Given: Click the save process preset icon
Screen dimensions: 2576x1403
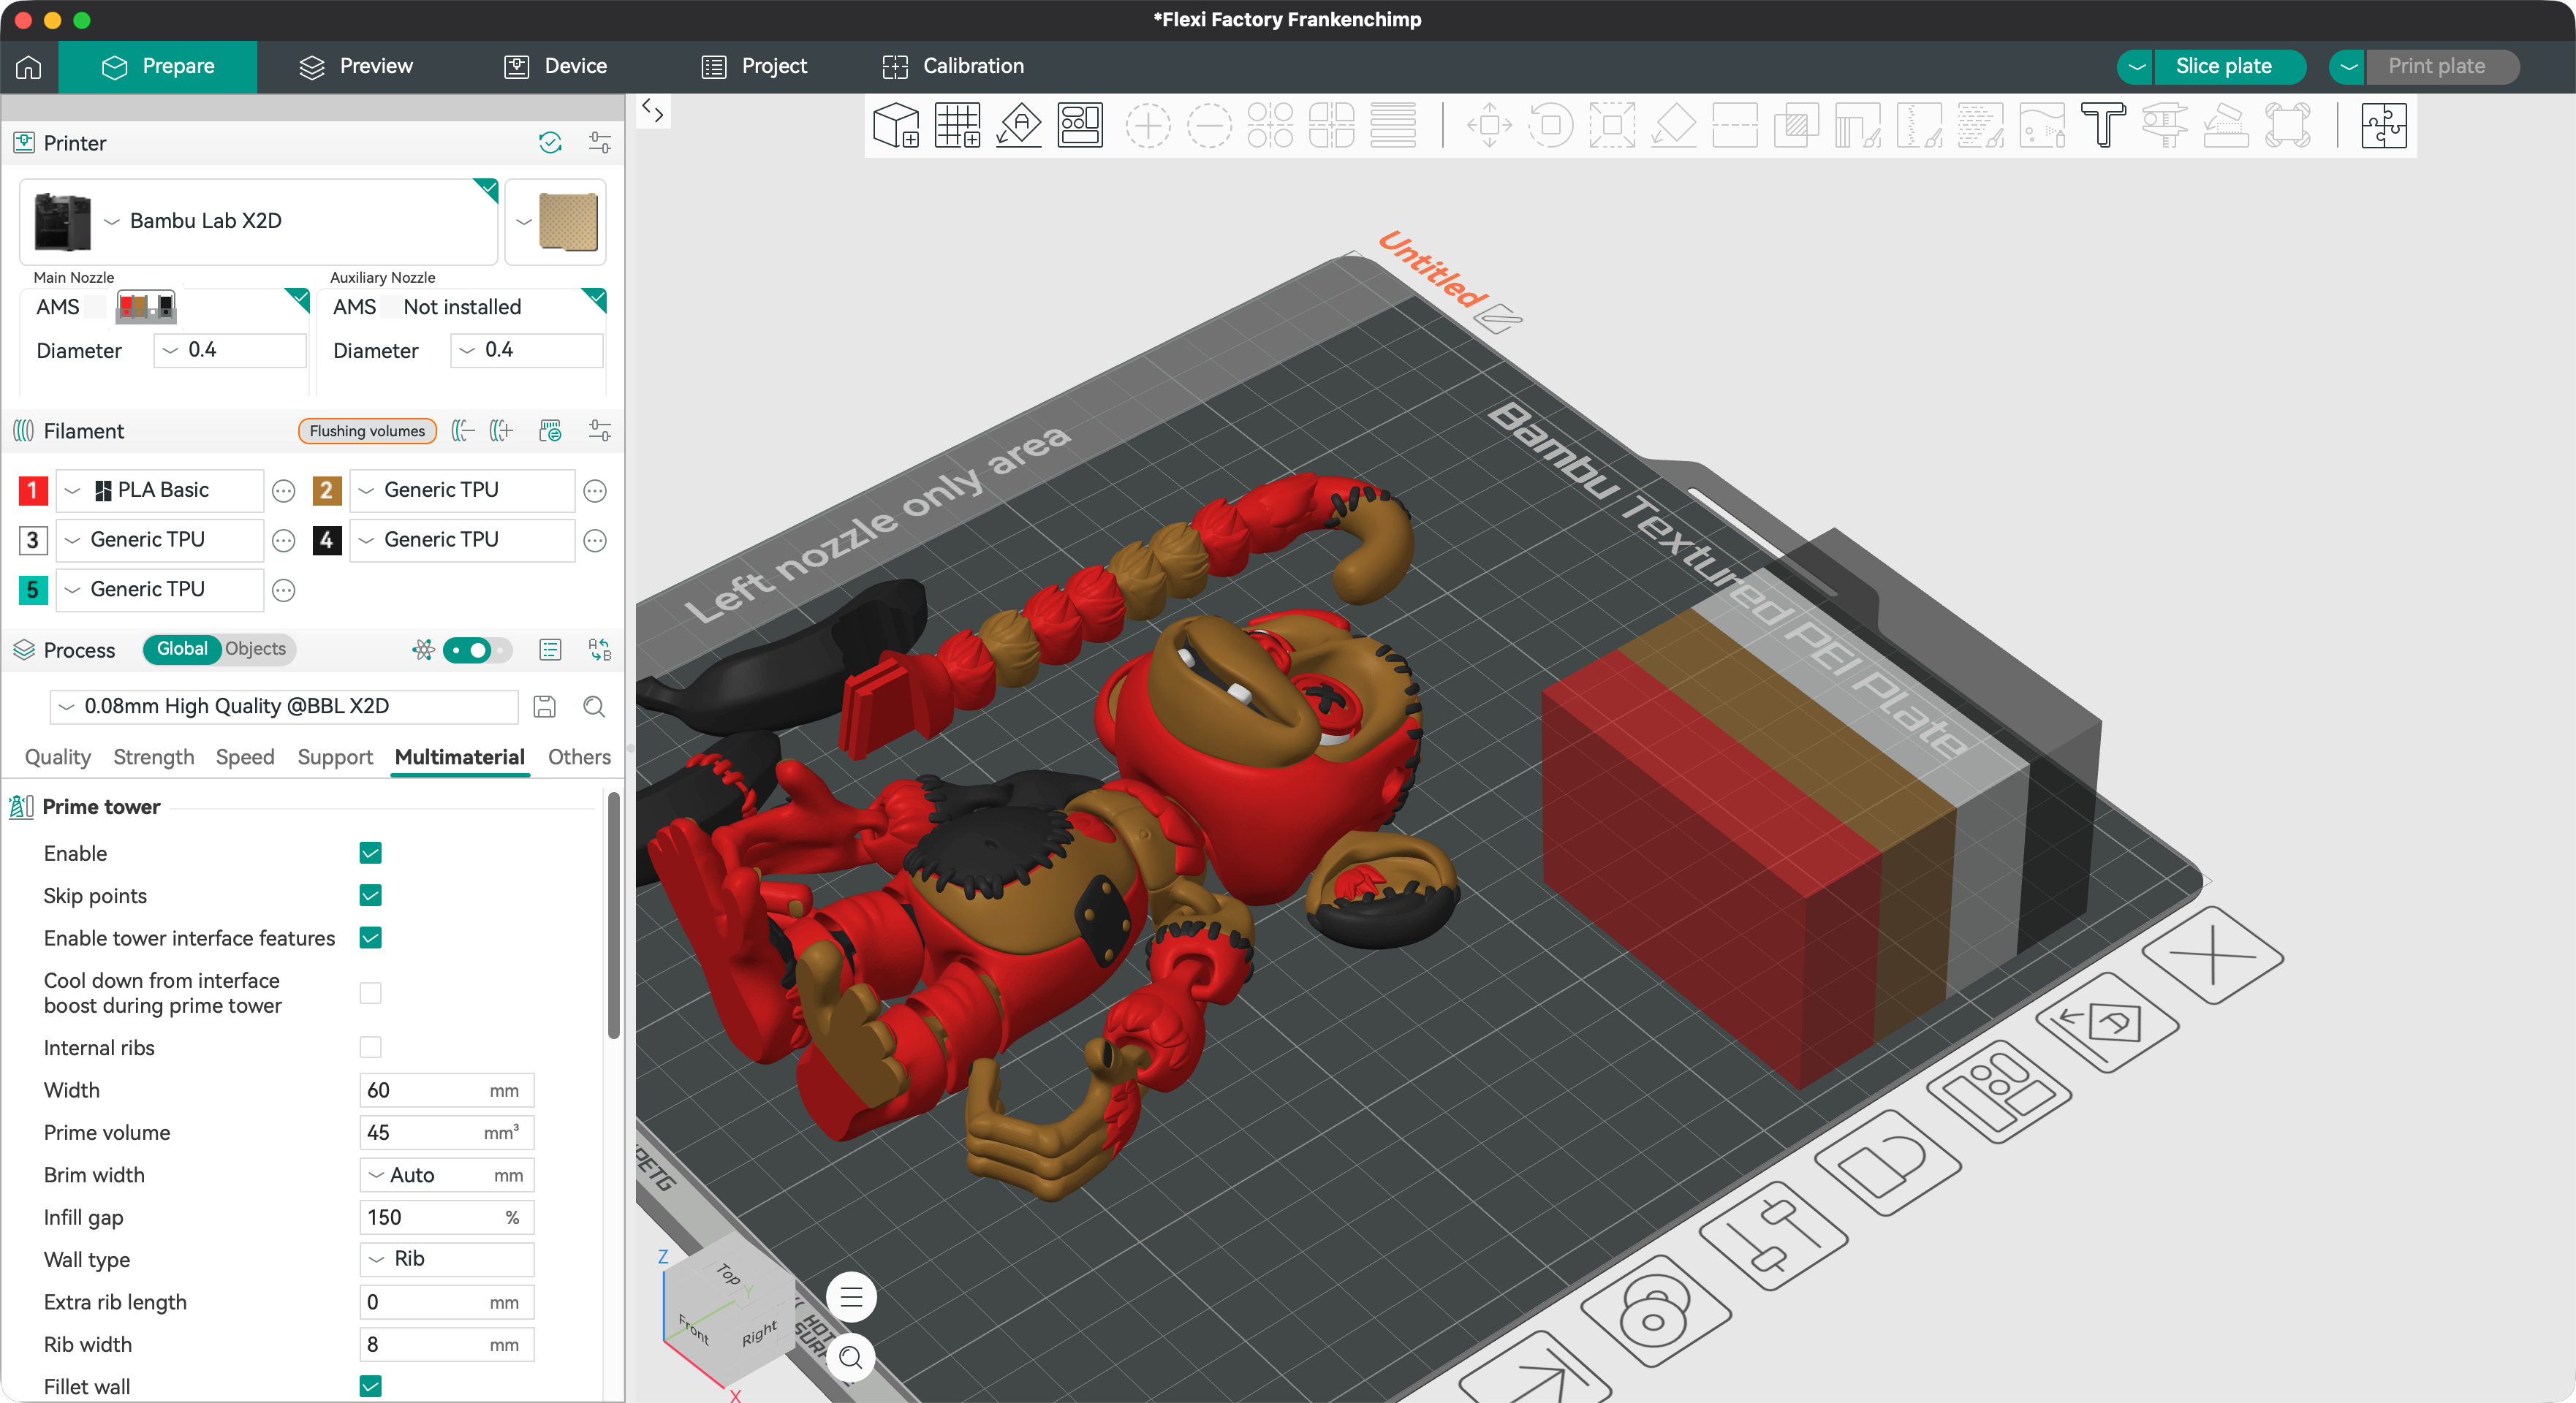Looking at the screenshot, I should tap(544, 707).
